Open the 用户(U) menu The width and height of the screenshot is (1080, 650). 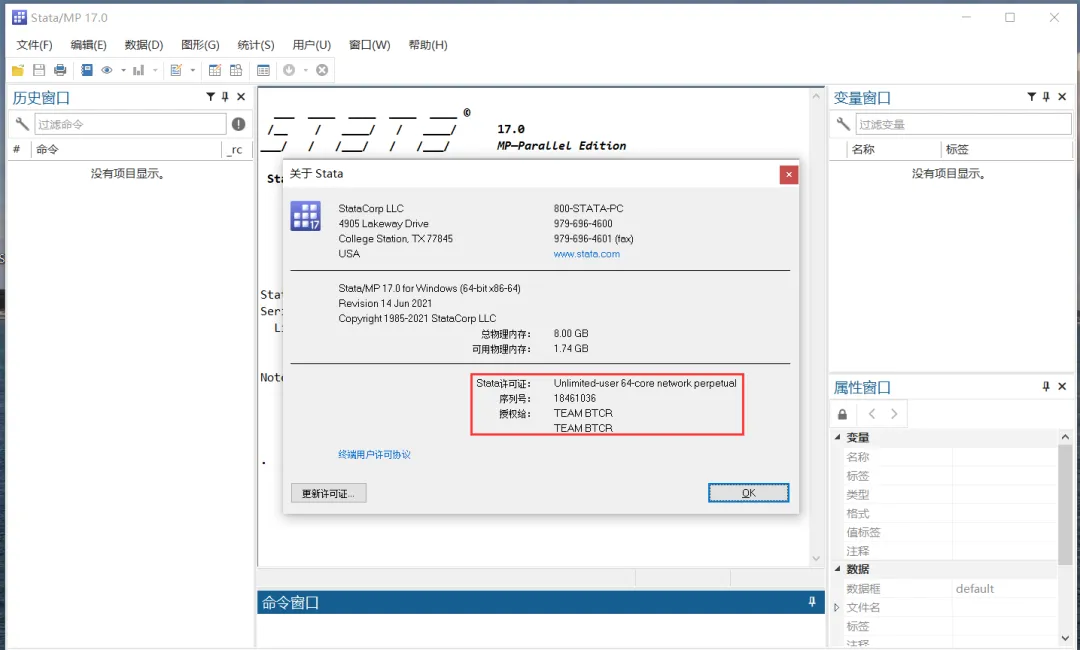(312, 45)
